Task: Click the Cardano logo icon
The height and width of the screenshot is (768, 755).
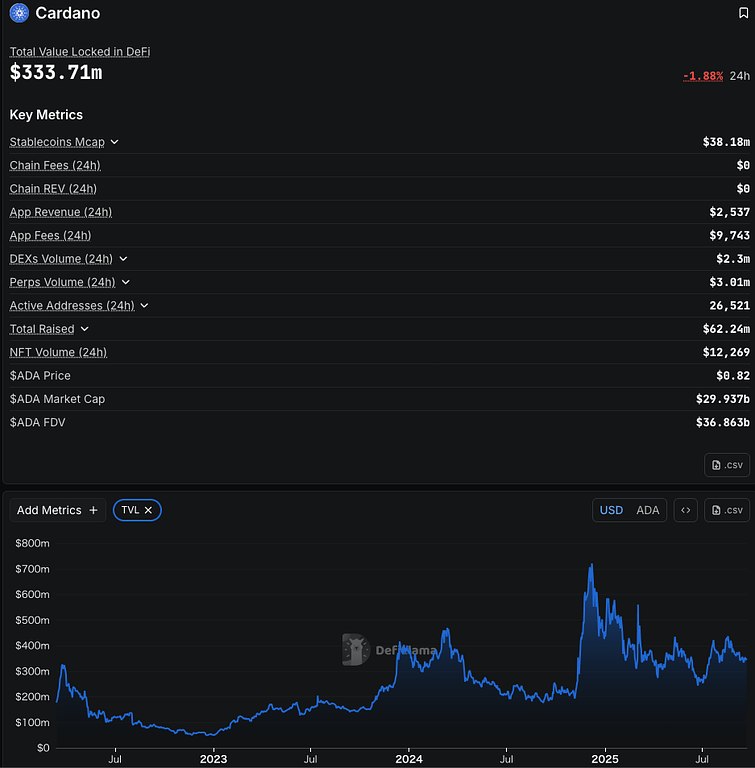Action: tap(19, 13)
